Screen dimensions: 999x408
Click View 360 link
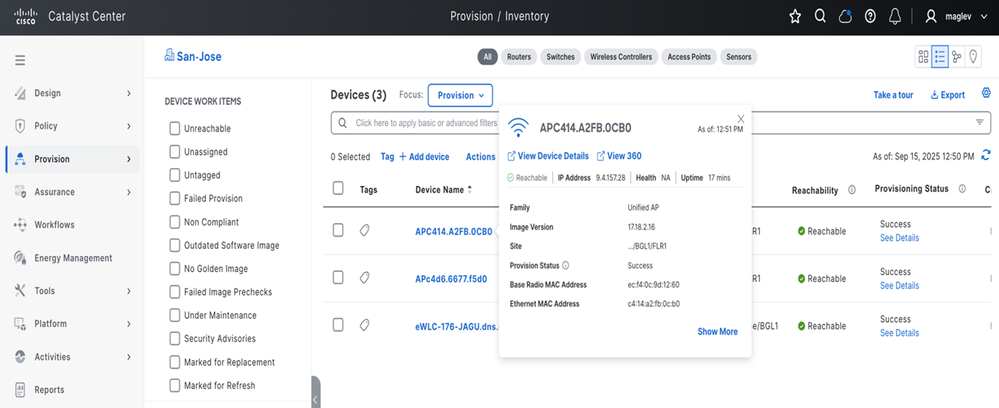(x=619, y=156)
